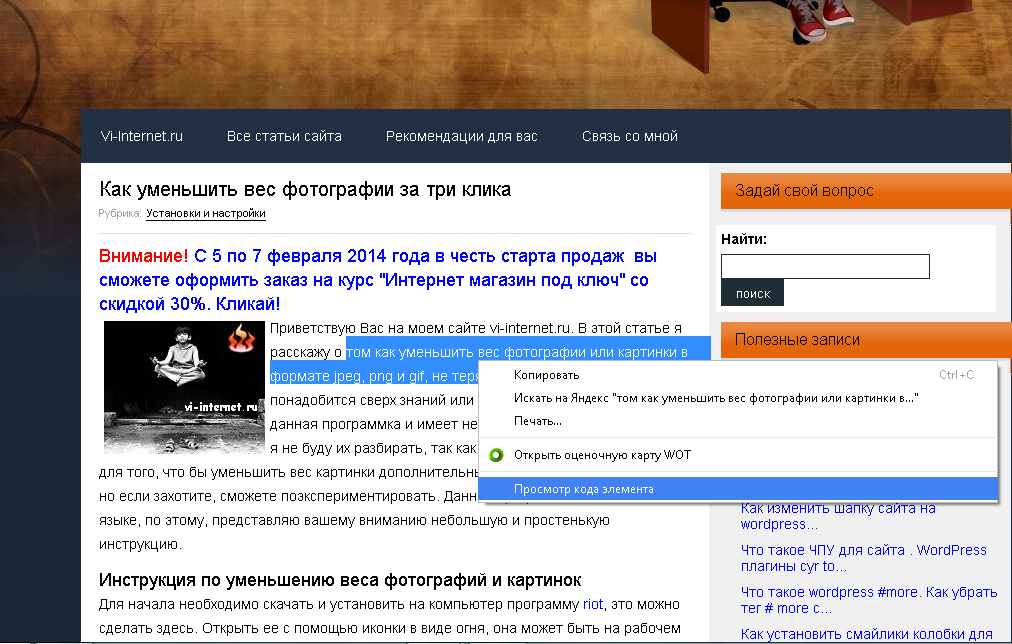Click inside the 'Найти' search text field
This screenshot has height=644, width=1012.
pyautogui.click(x=825, y=266)
